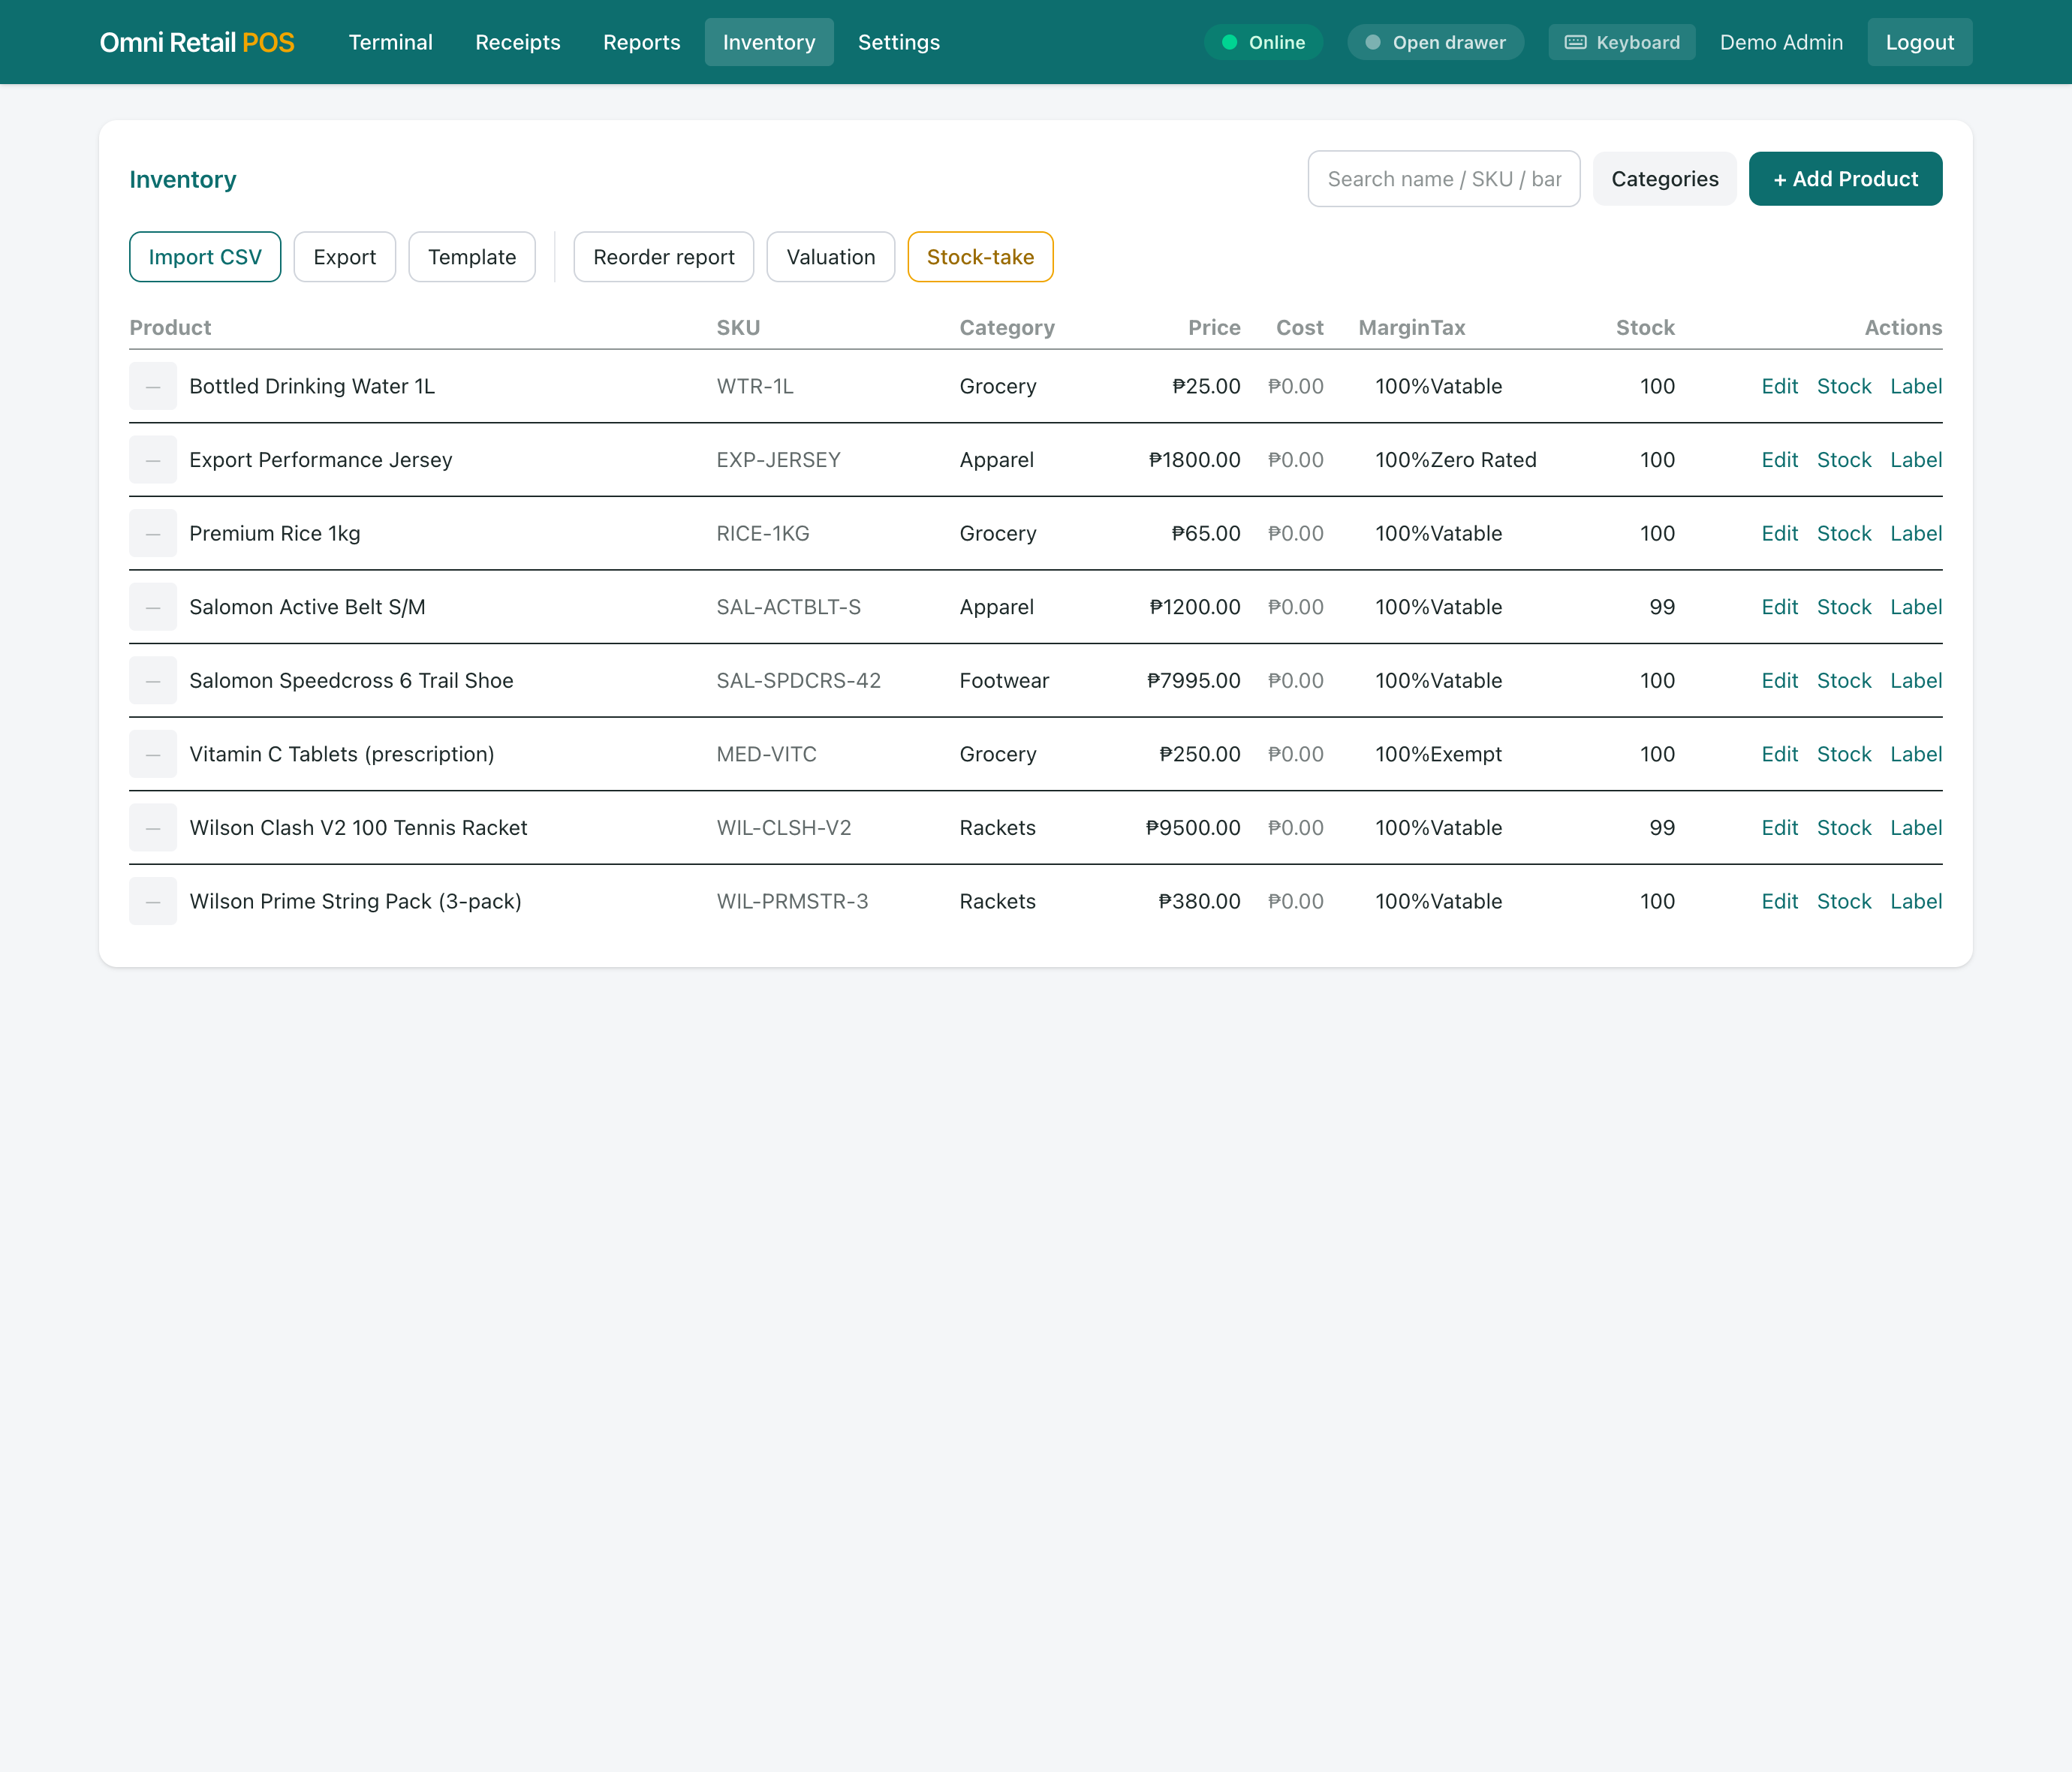The image size is (2072, 1772).
Task: Open the Settings nav item
Action: coord(898,42)
